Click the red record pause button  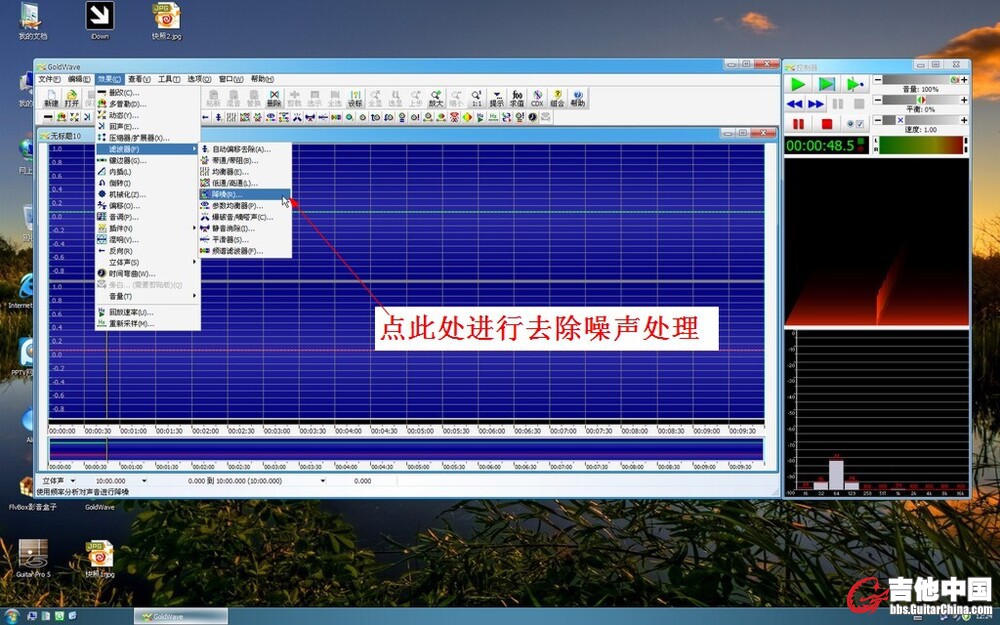click(798, 124)
